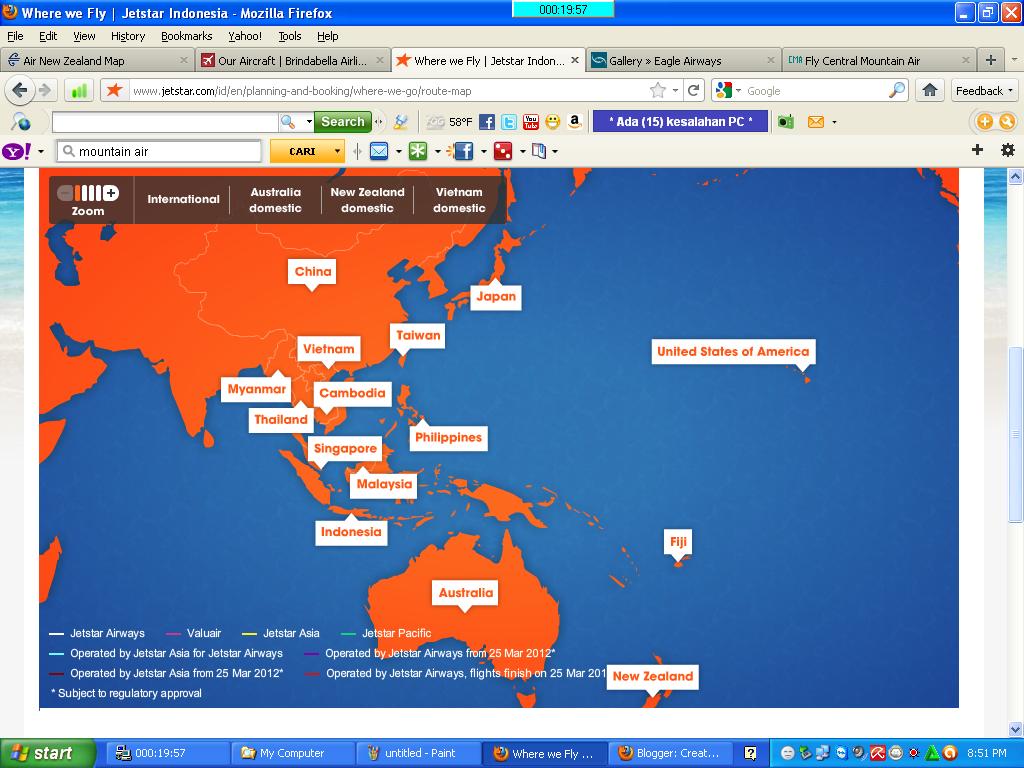Click the 58°F weather toolbar icon
Viewport: 1024px width, 768px height.
[x=452, y=122]
